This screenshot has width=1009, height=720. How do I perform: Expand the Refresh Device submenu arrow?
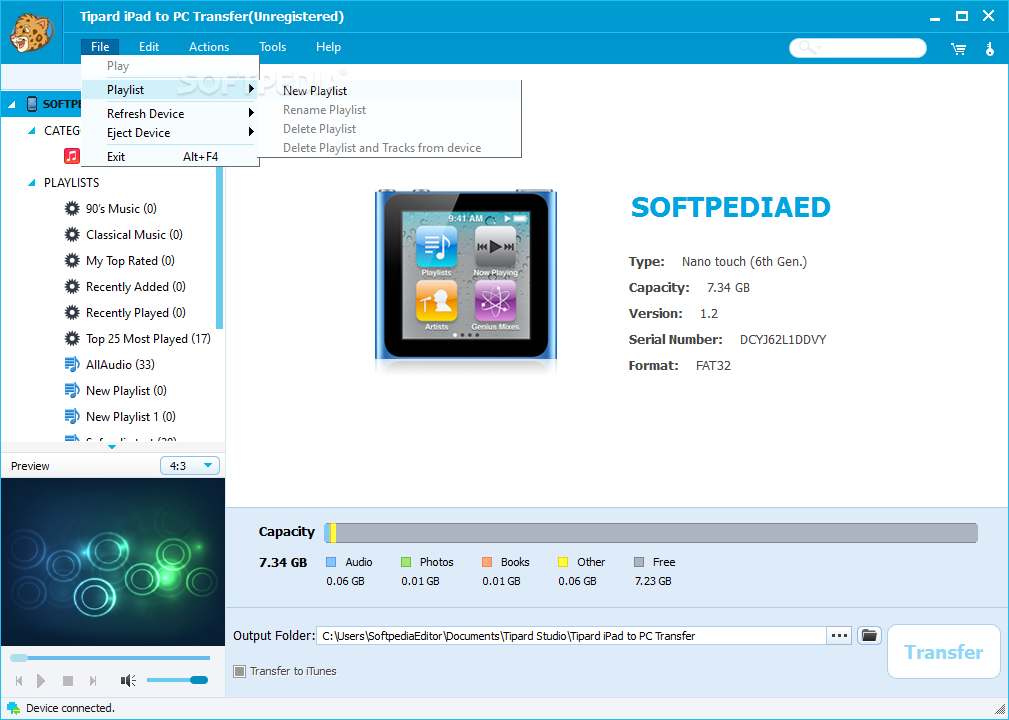pos(251,113)
